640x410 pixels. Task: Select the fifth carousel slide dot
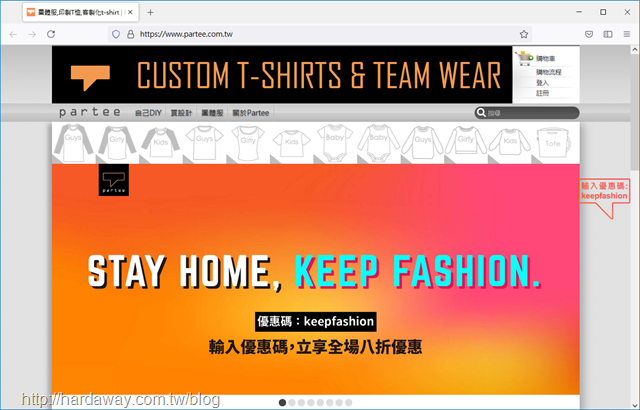point(320,403)
